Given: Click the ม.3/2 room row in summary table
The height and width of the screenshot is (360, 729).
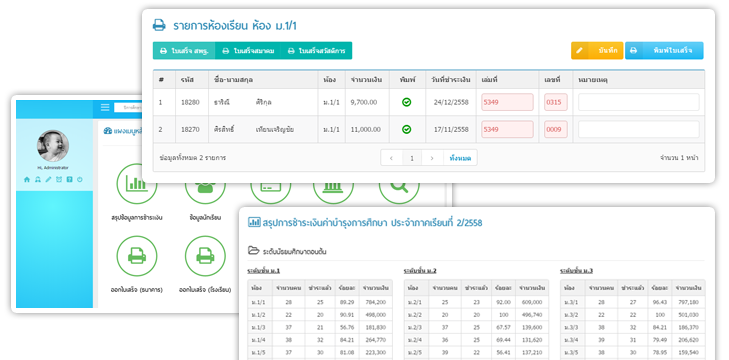Looking at the screenshot, I should (633, 314).
